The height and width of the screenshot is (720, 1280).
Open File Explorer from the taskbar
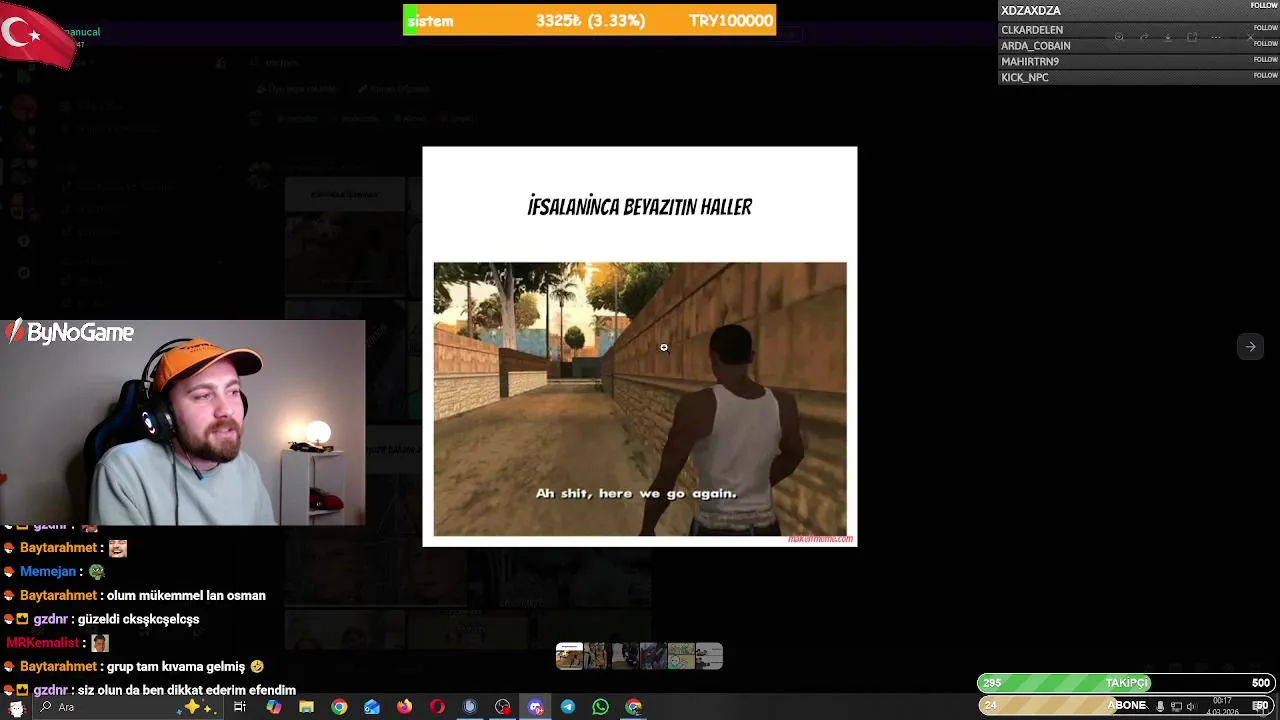coord(307,707)
